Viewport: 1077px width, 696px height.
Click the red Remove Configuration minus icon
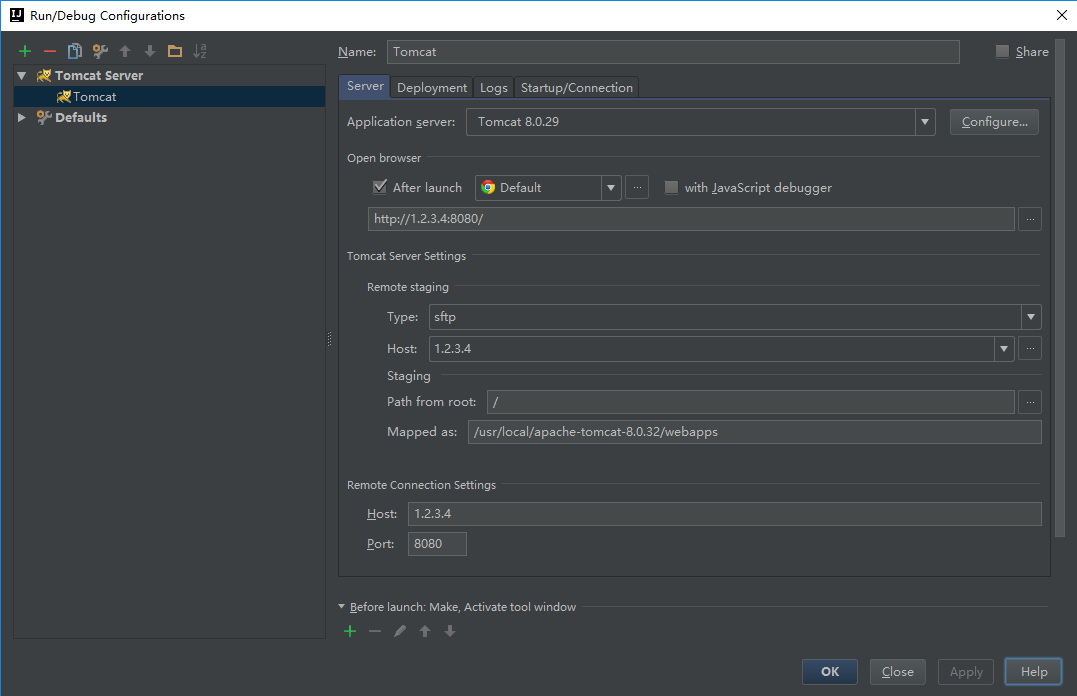(50, 51)
